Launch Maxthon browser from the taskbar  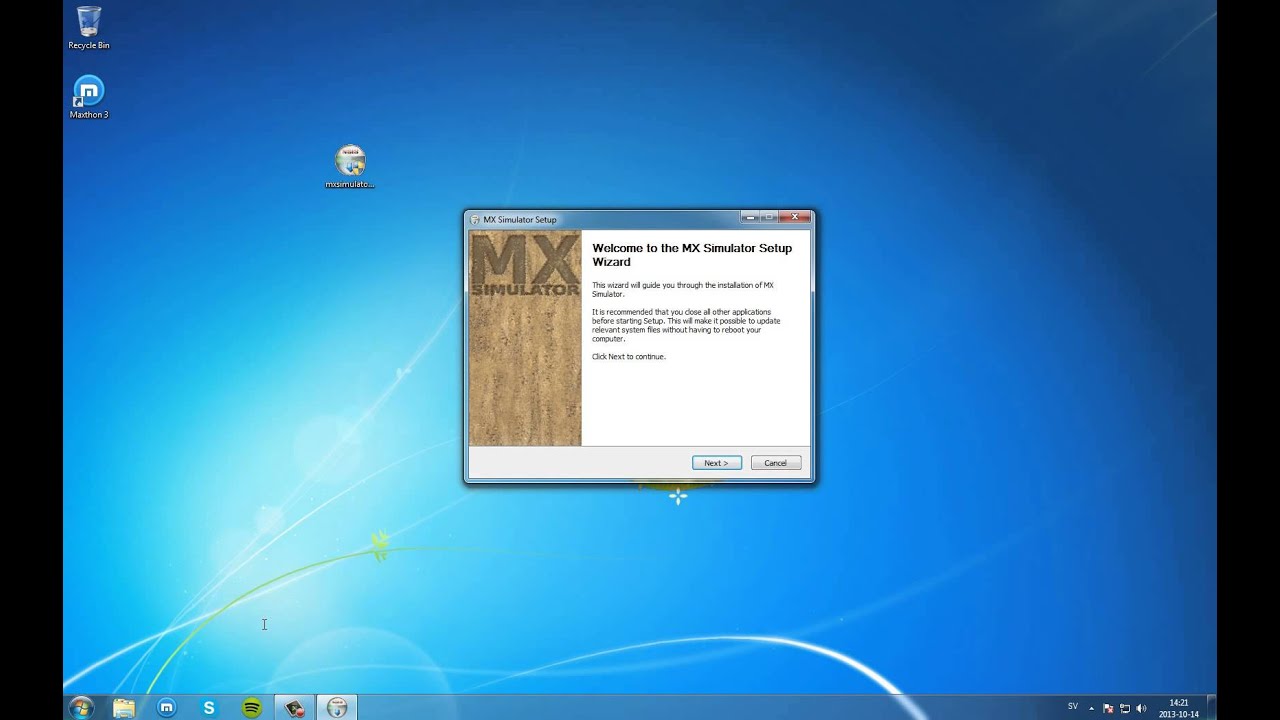point(167,708)
